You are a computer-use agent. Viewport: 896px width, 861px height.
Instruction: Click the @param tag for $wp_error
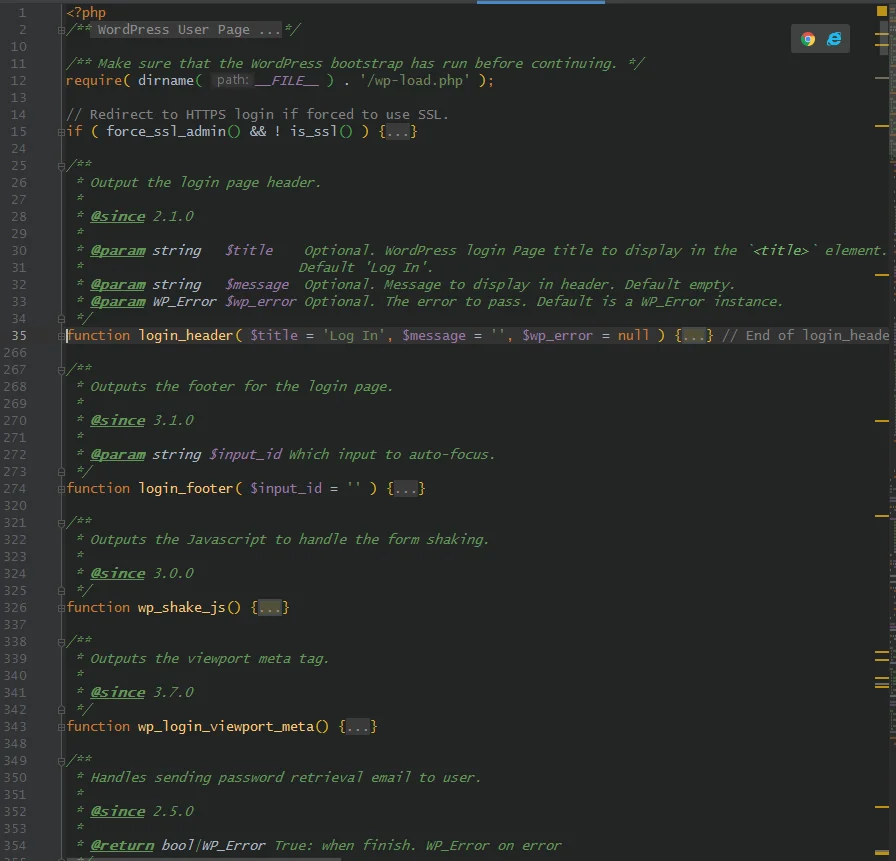tap(118, 302)
